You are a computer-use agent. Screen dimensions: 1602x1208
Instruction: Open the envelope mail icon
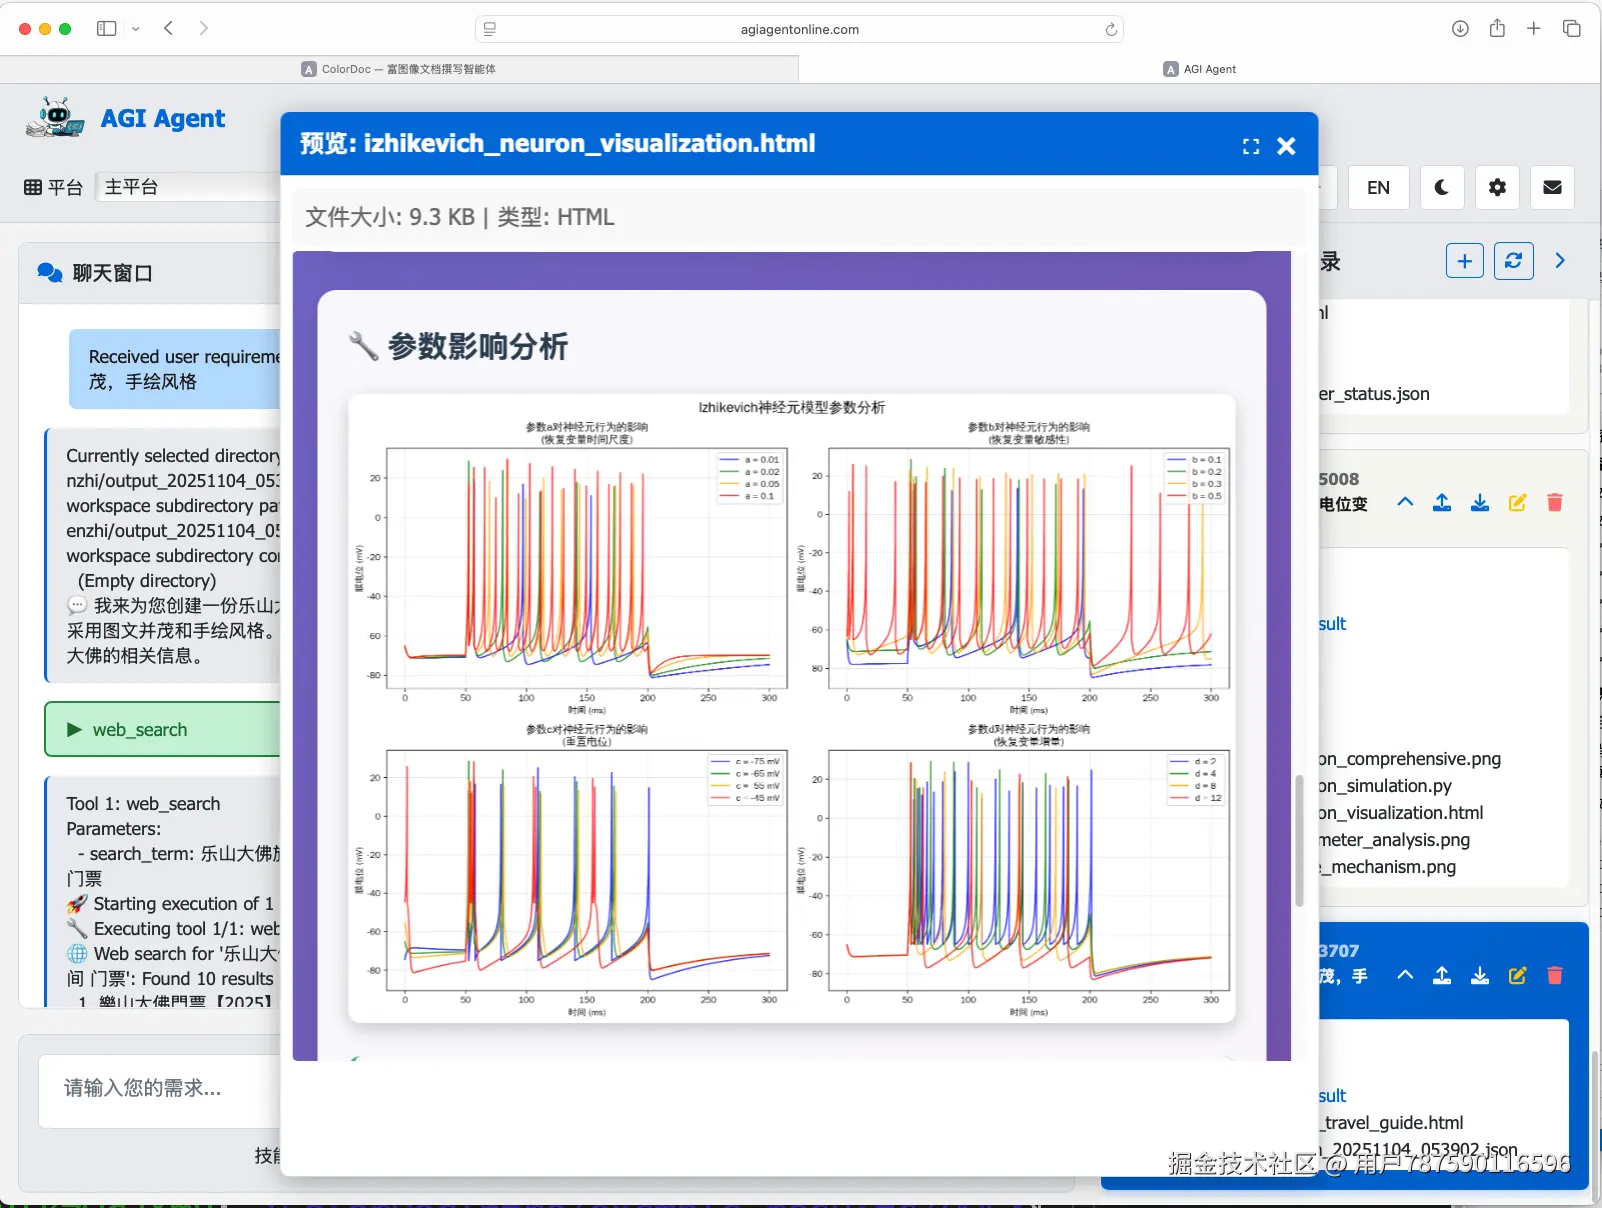click(1552, 187)
